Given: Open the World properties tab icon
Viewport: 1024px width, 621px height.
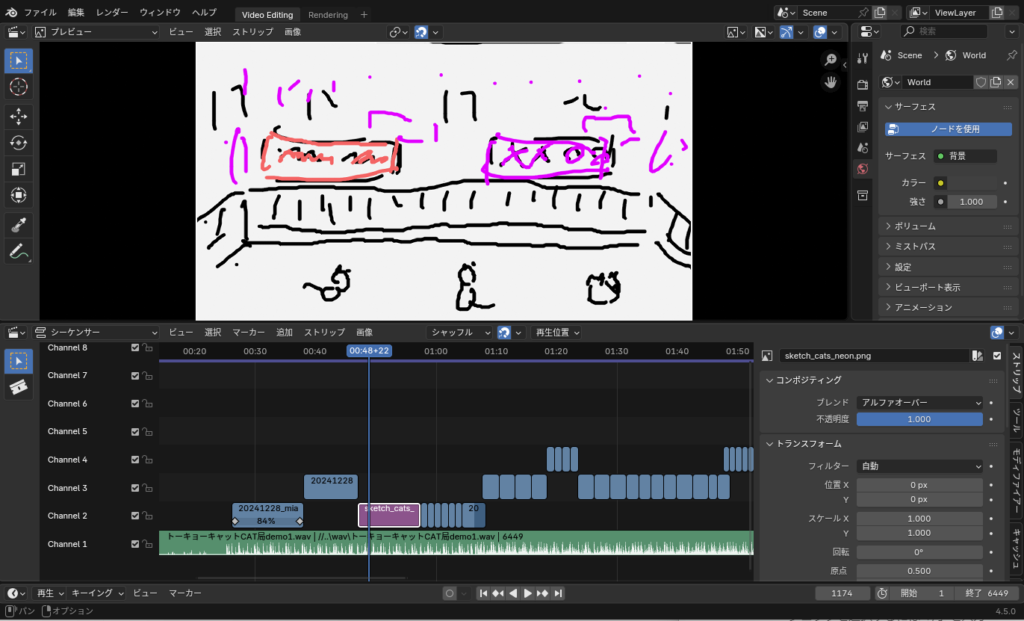Looking at the screenshot, I should 862,170.
